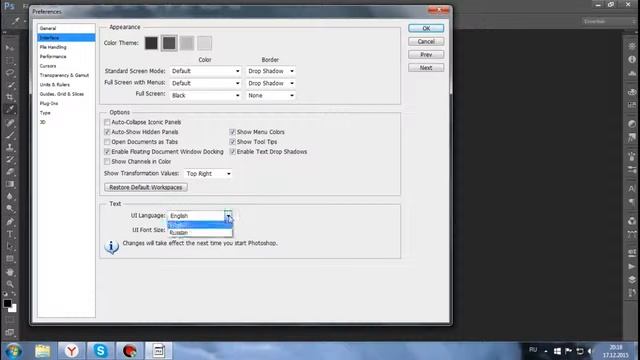Viewport: 640px width, 360px height.
Task: Select the Move tool
Action: [10, 48]
